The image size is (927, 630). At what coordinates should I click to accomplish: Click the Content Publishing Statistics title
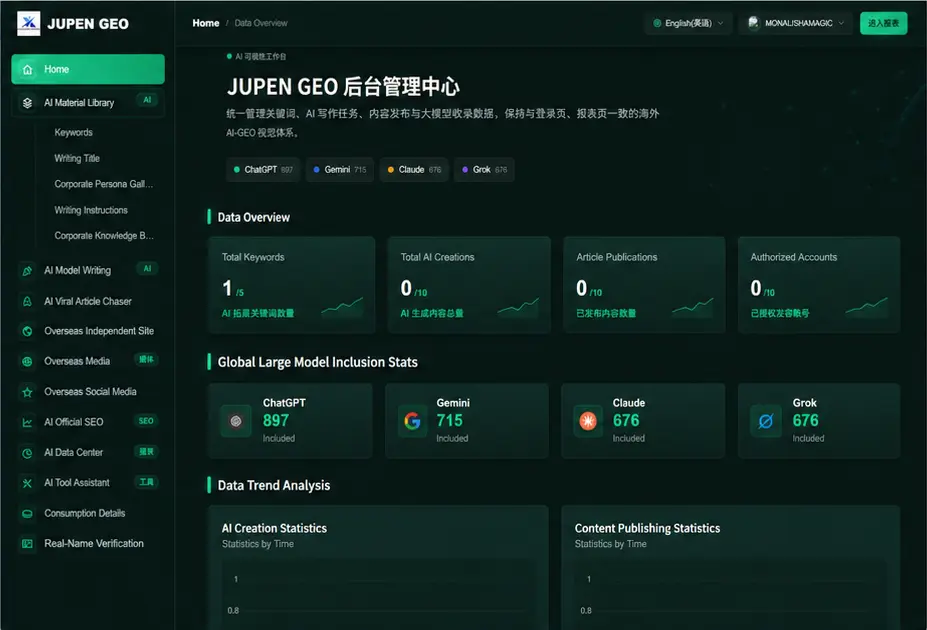[647, 528]
